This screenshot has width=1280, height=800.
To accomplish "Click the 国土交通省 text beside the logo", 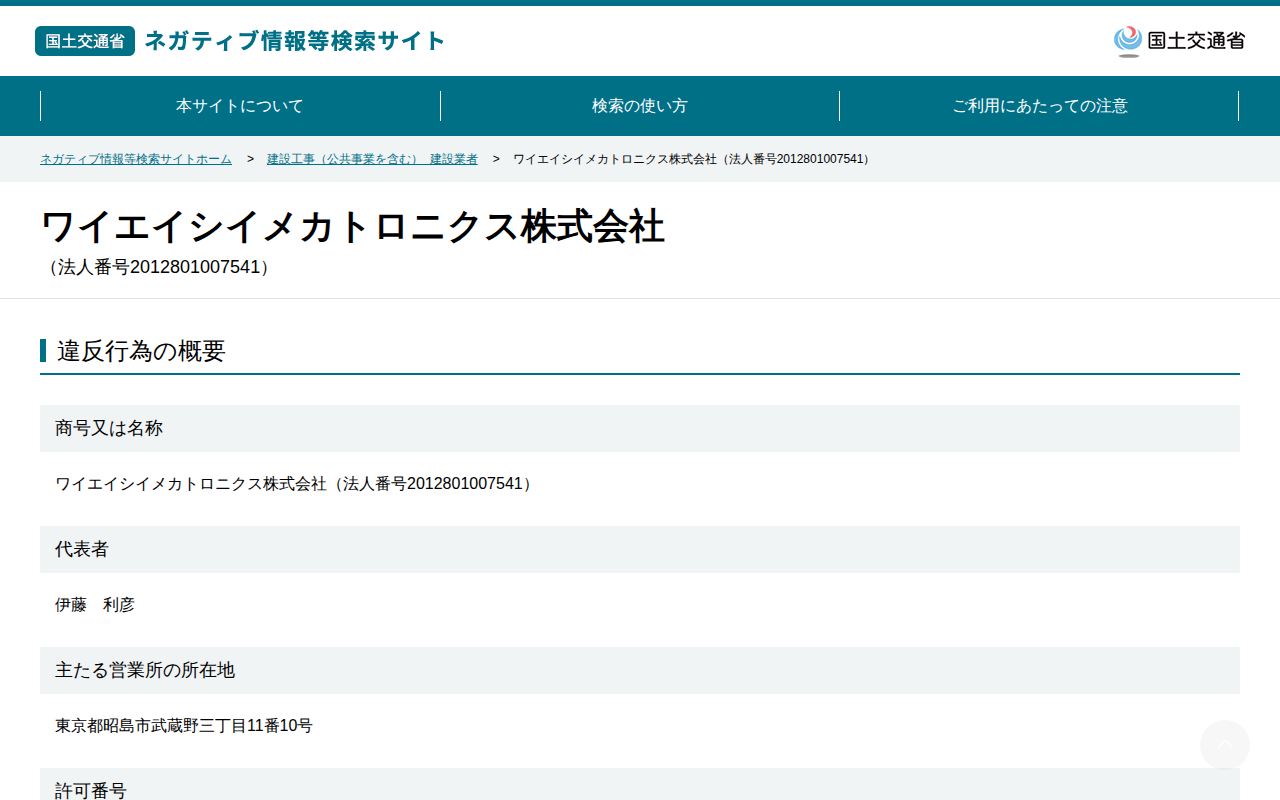I will [x=1196, y=41].
